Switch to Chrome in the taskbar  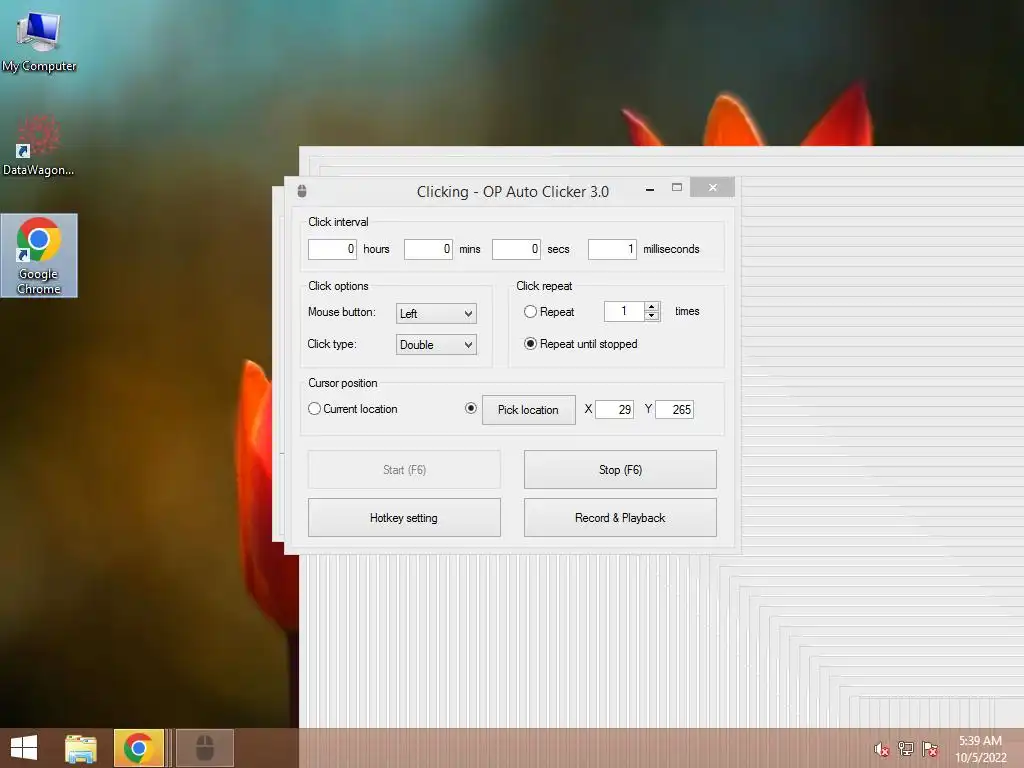[138, 748]
